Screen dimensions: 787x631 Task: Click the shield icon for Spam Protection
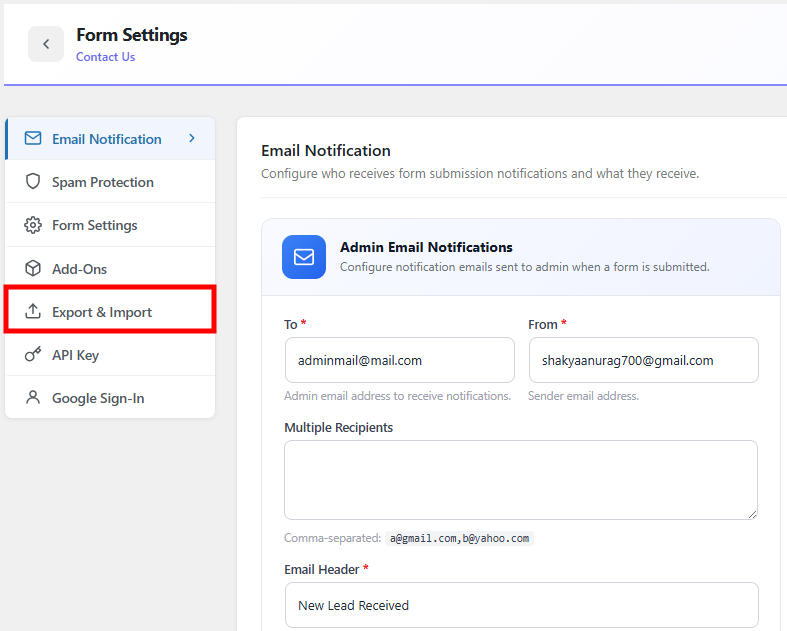[33, 182]
